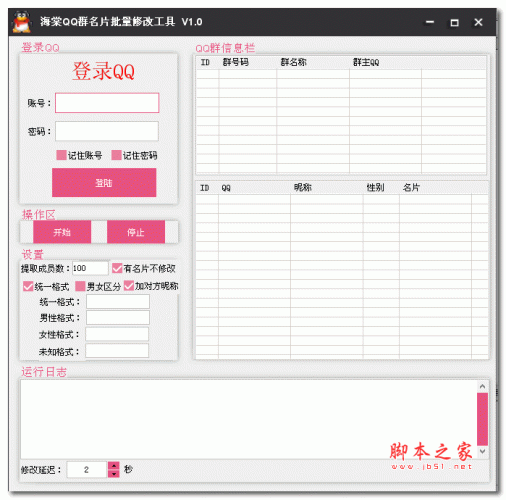Uncheck the 统一格式 checkbox

pos(28,286)
